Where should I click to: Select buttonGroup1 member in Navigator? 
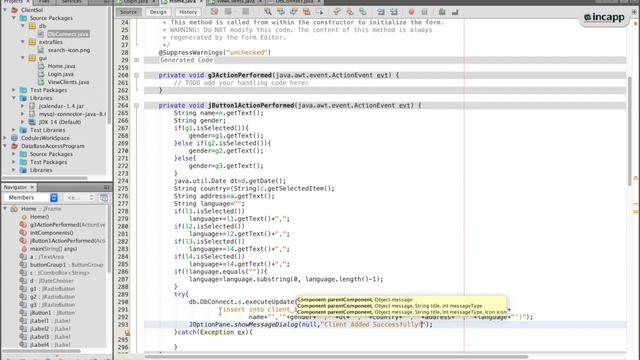[x=66, y=265]
